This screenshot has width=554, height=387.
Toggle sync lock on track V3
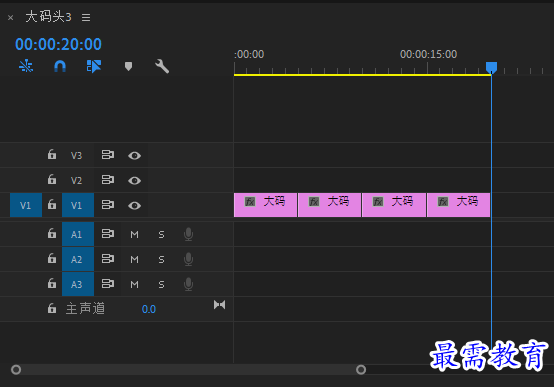coord(108,154)
